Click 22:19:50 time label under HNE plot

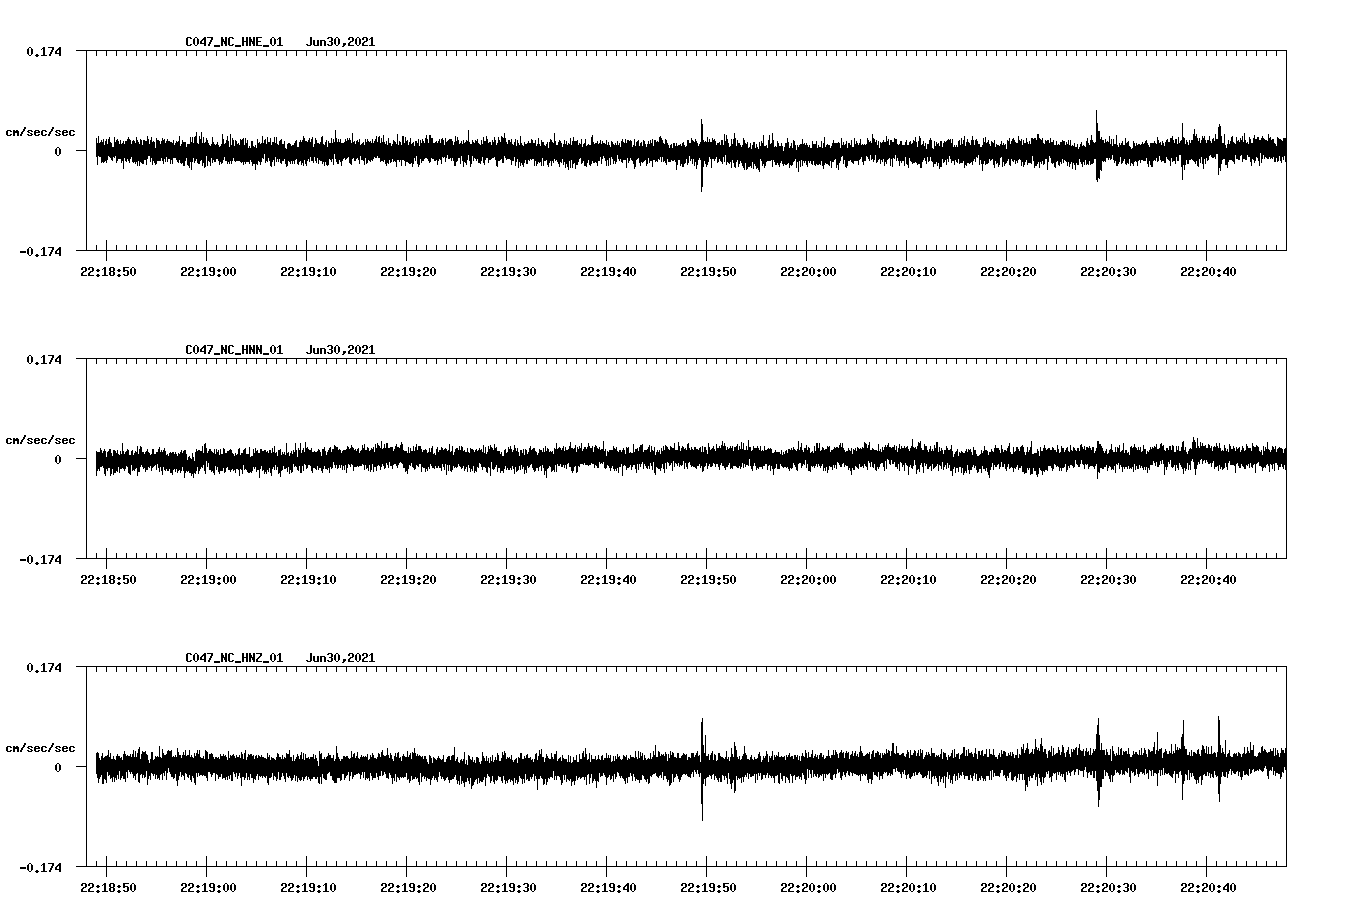[708, 272]
